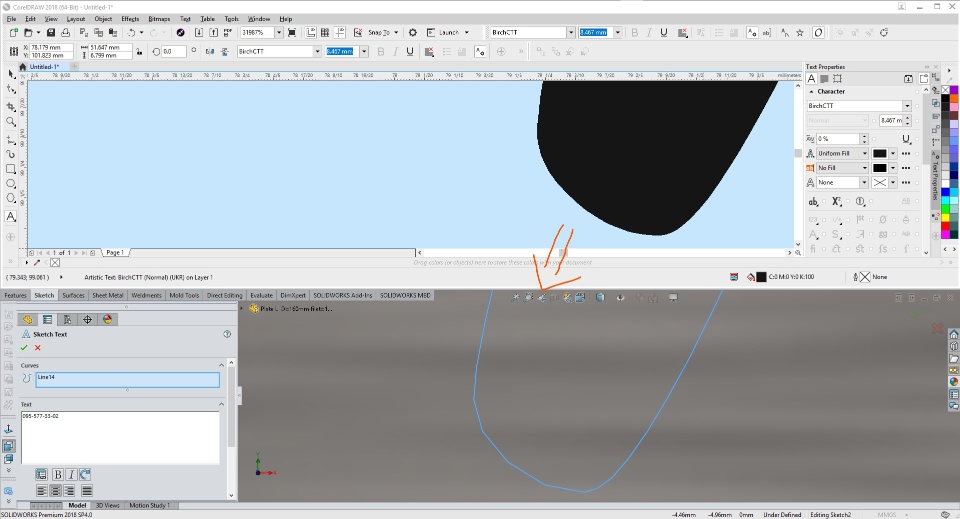Select Full Justify in Sketch Text panel

87,491
